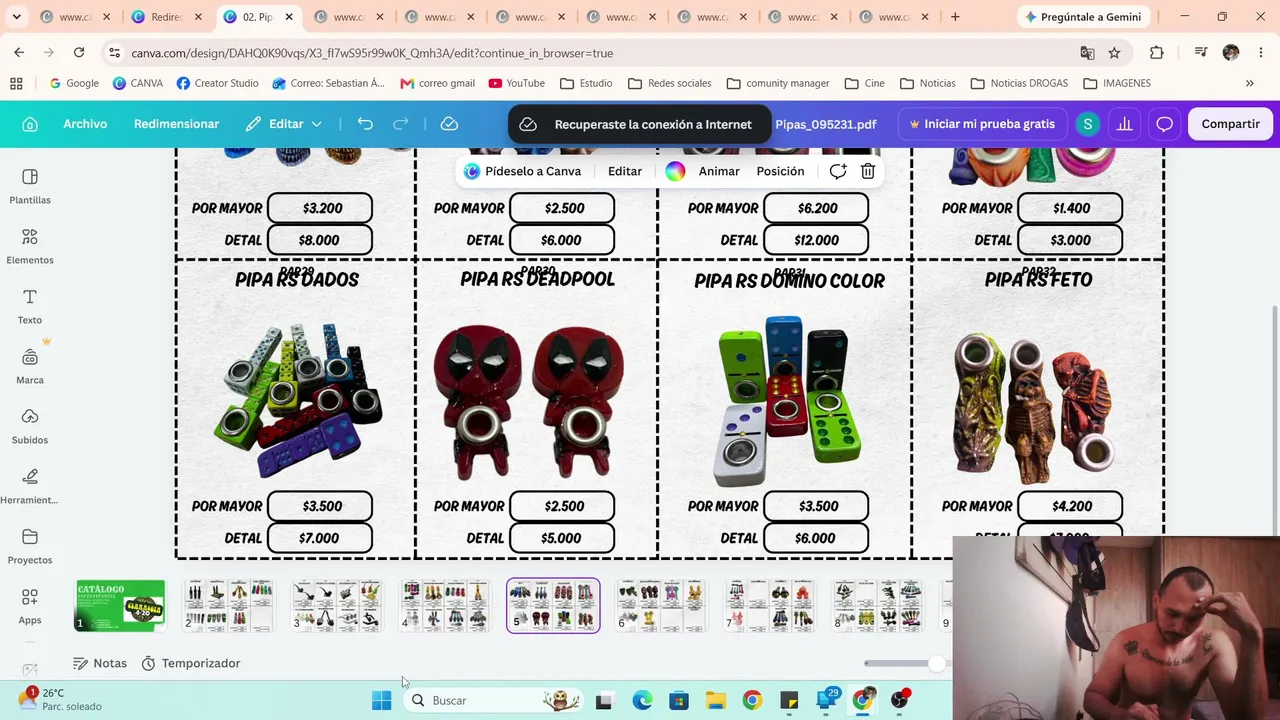Open the Apps sidebar panel
Image resolution: width=1280 pixels, height=720 pixels.
click(30, 606)
